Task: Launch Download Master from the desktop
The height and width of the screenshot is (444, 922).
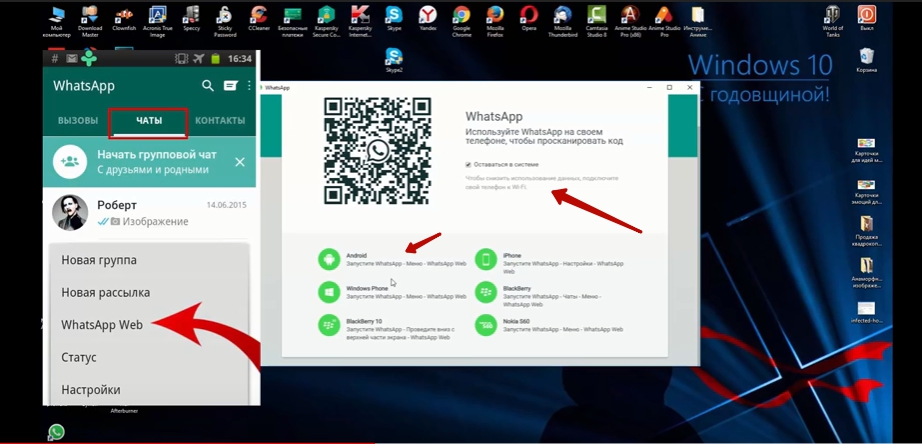Action: 90,21
